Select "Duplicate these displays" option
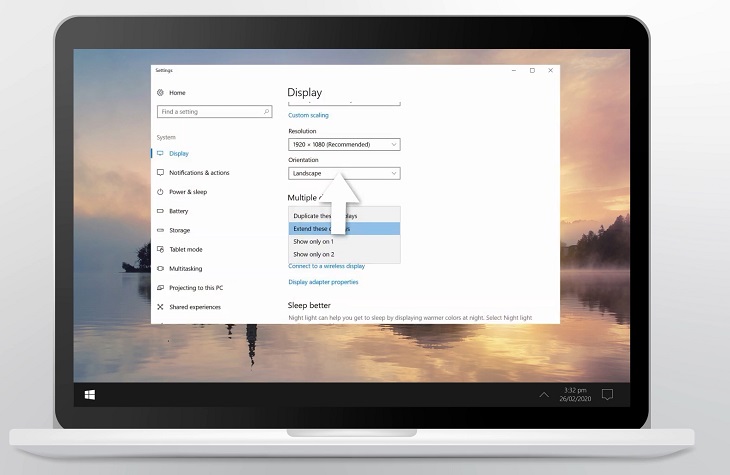Viewport: 730px width, 475px height. click(x=344, y=216)
